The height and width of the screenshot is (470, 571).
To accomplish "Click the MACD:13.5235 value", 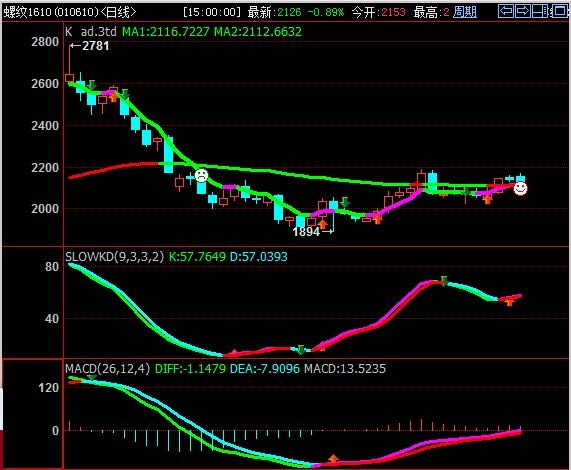I will click(x=345, y=369).
